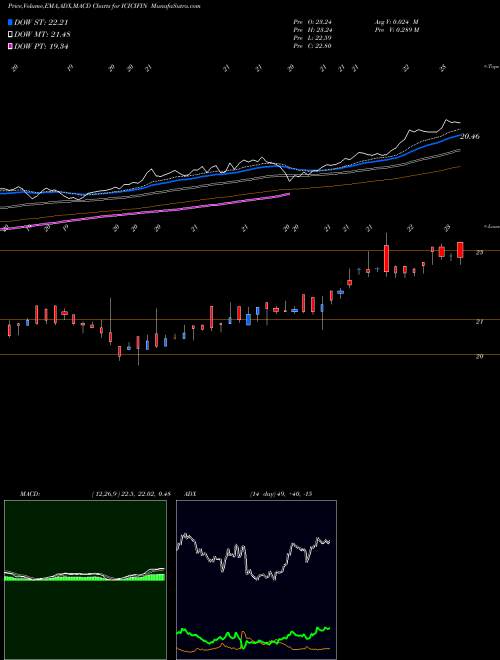
Task: Click the 23 price axis label
Action: (479, 253)
